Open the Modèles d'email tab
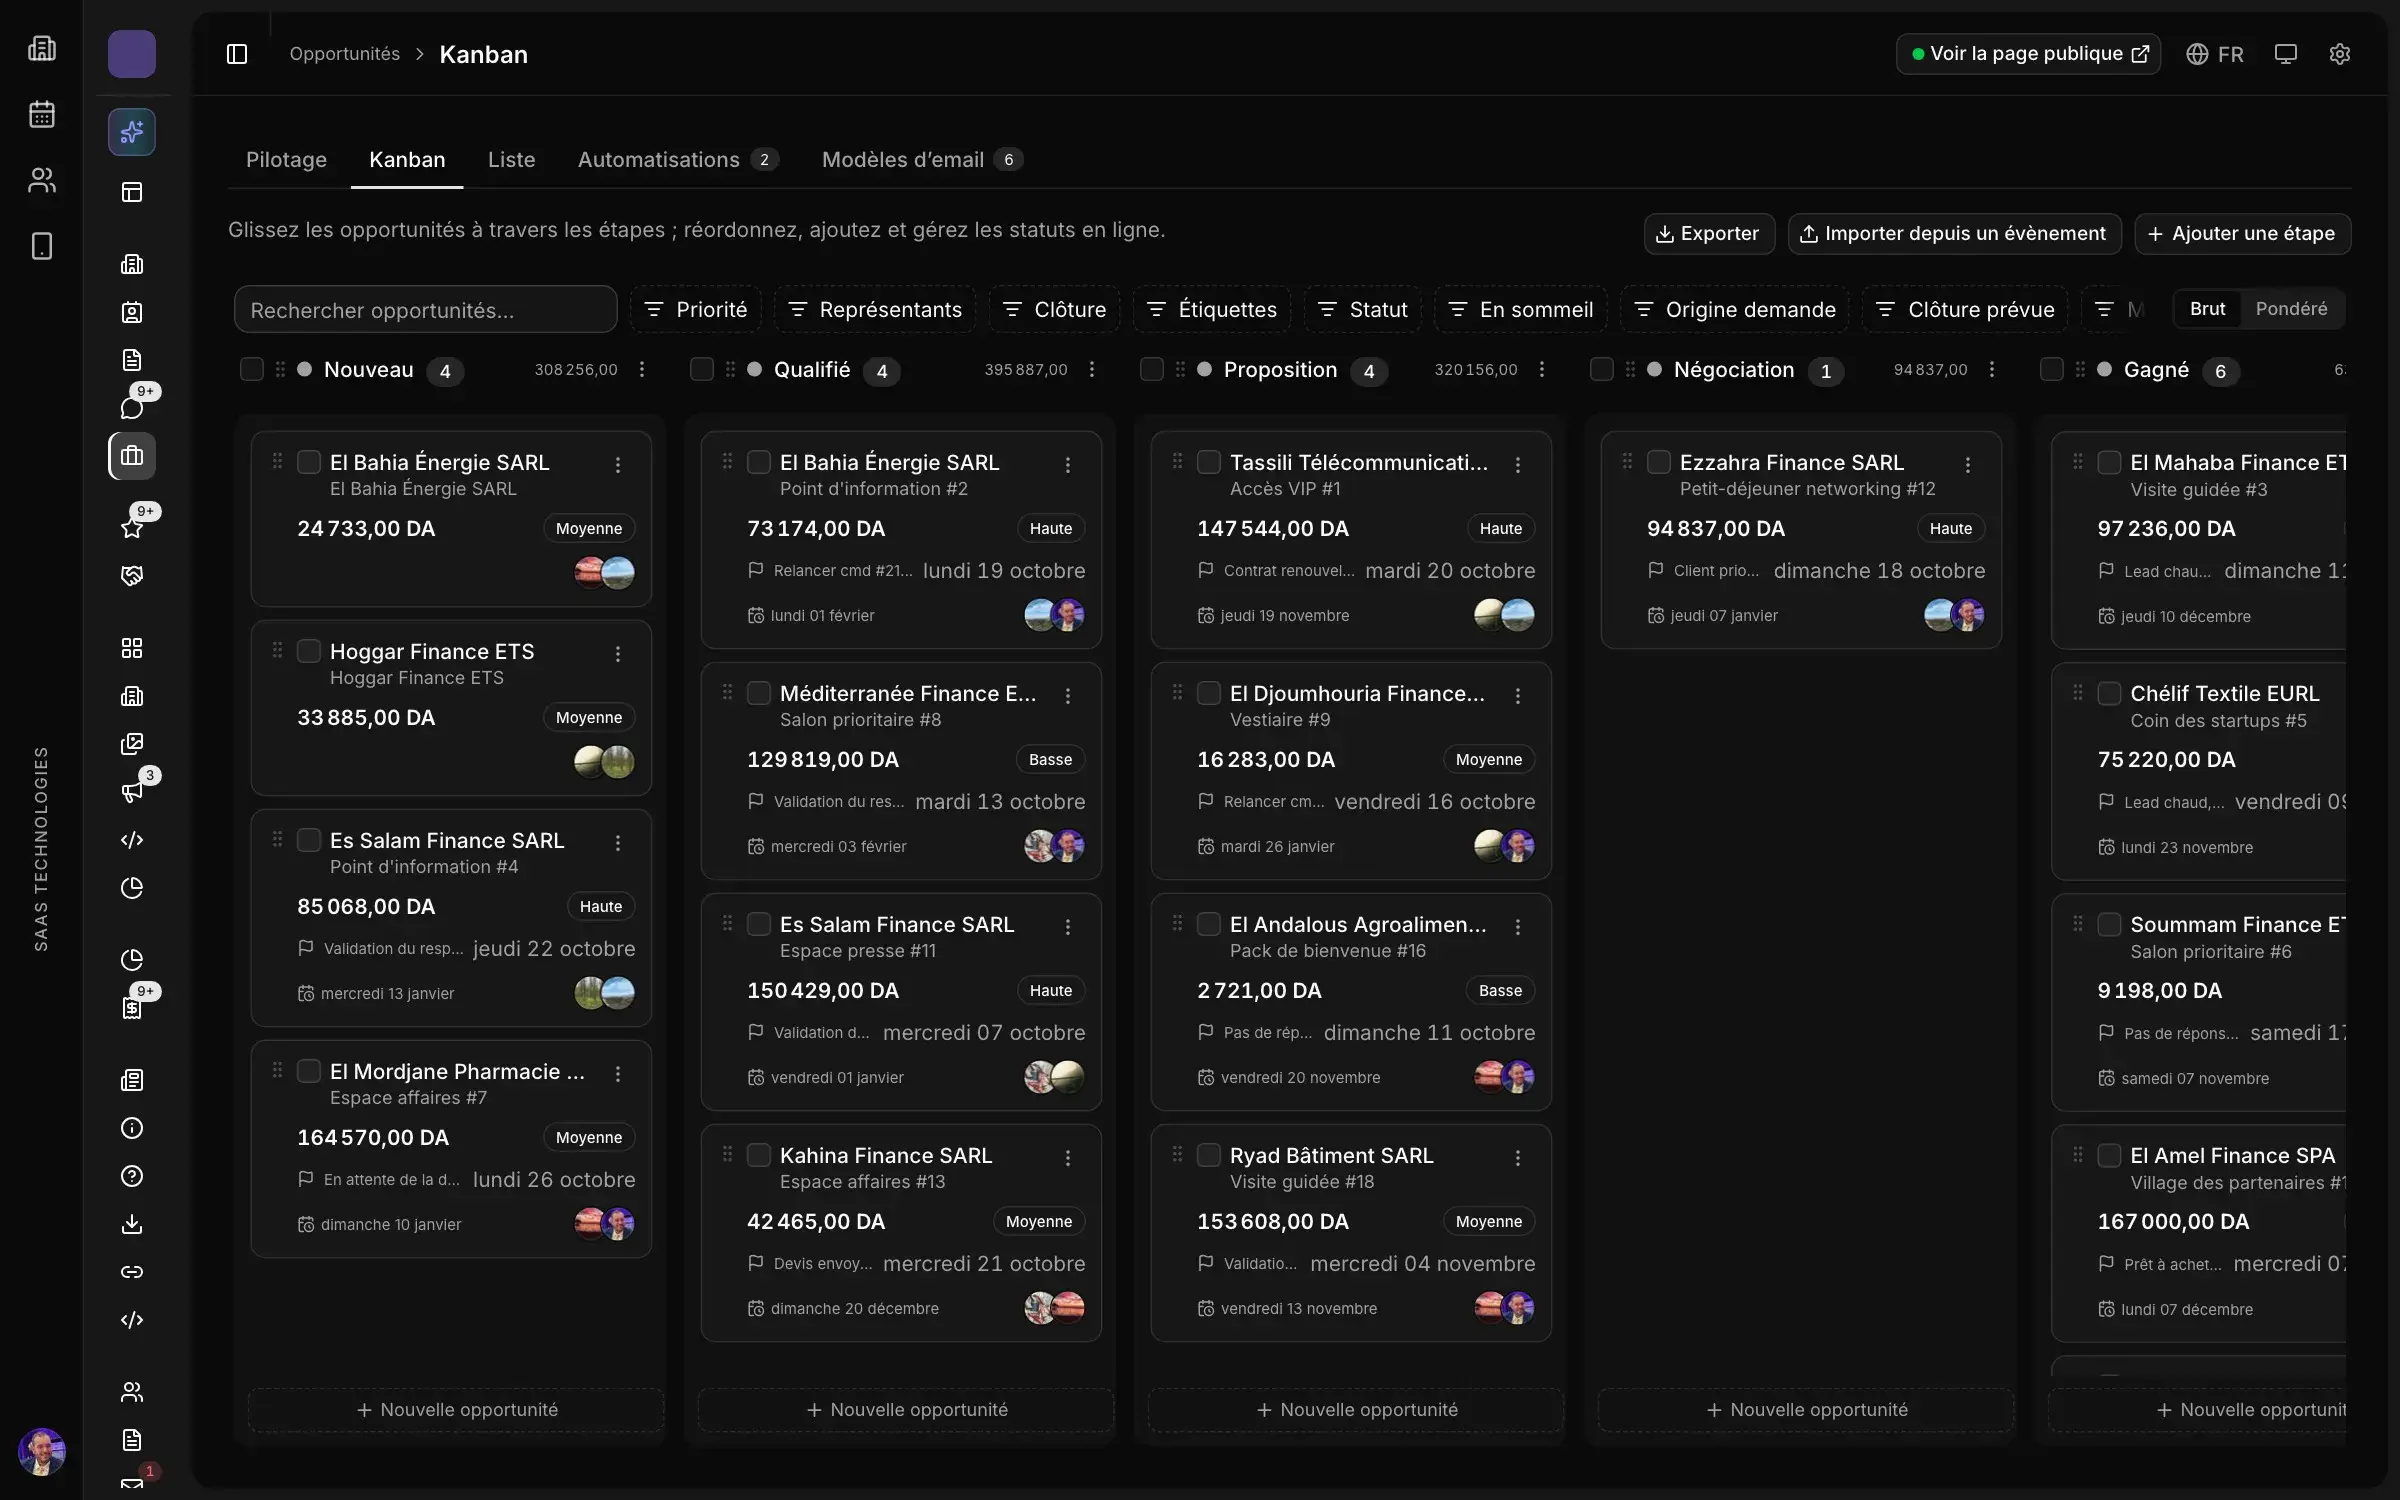The height and width of the screenshot is (1500, 2400). [x=922, y=160]
